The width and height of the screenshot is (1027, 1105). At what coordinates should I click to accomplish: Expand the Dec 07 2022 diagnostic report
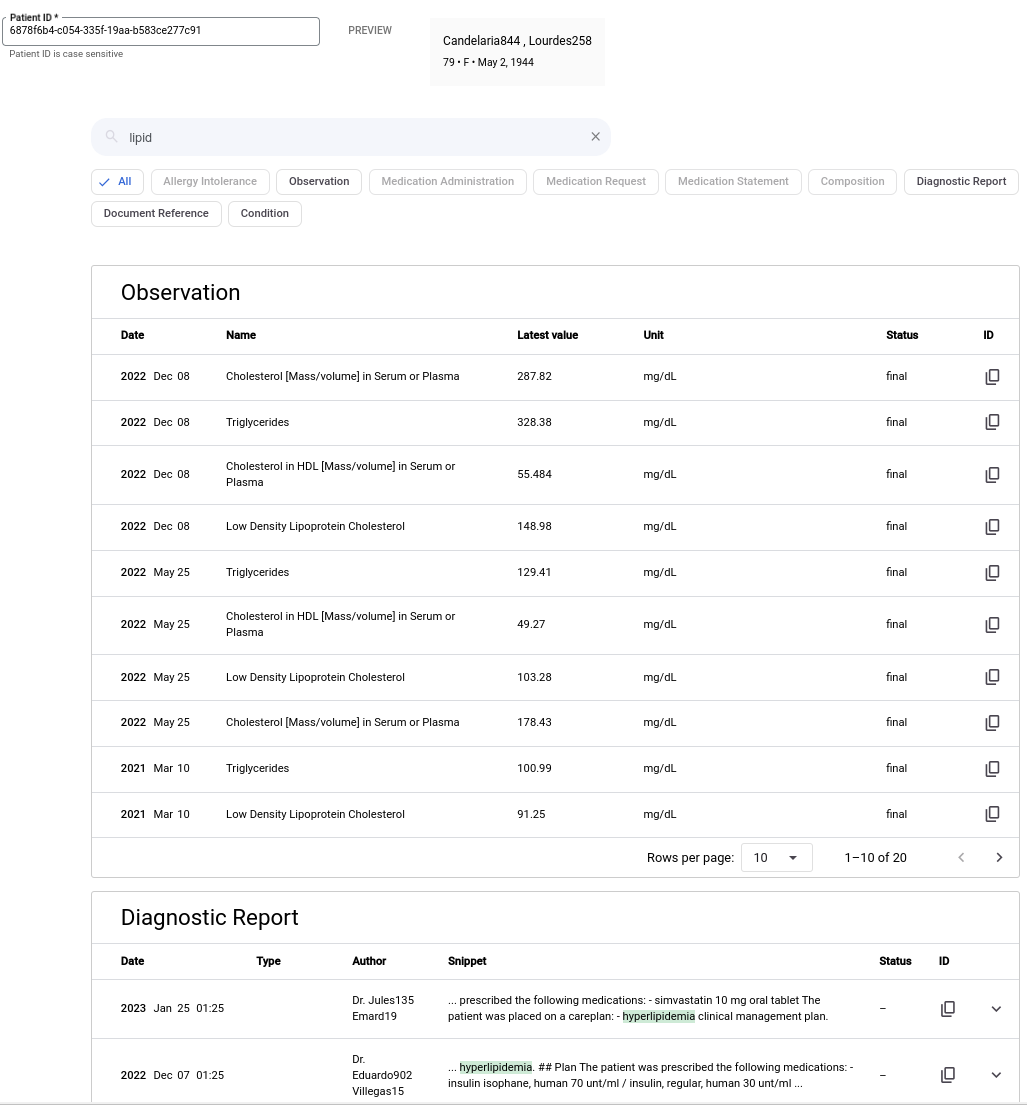tap(996, 1075)
